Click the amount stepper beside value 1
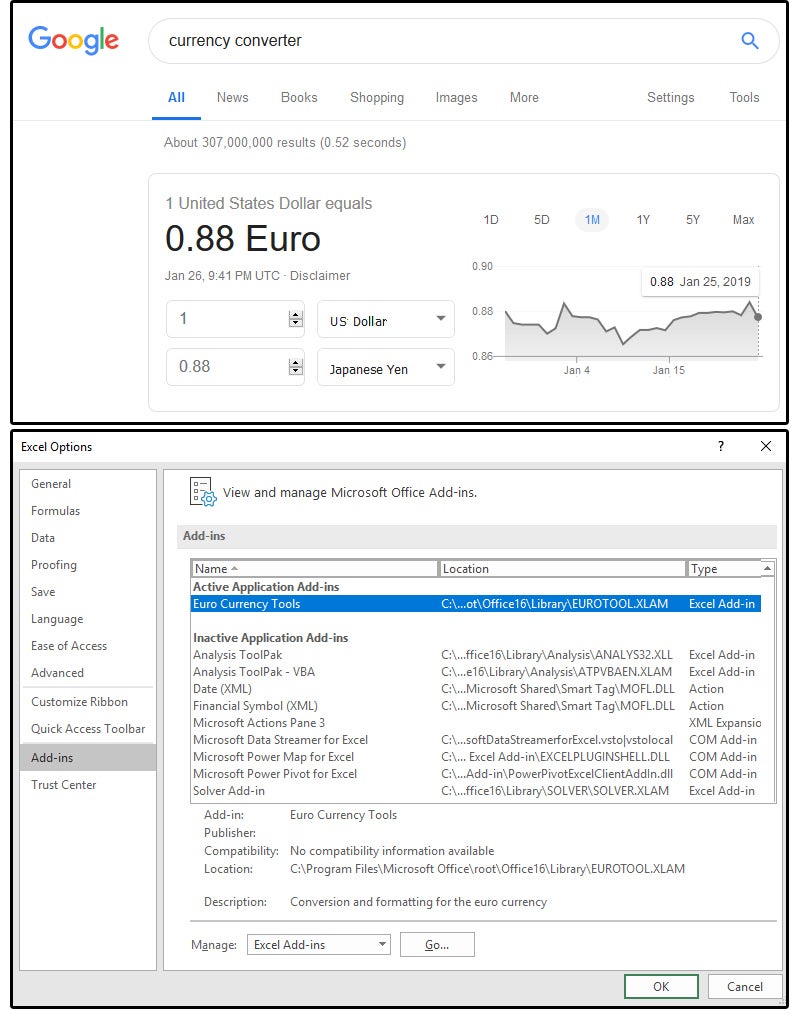798x1014 pixels. pos(296,319)
